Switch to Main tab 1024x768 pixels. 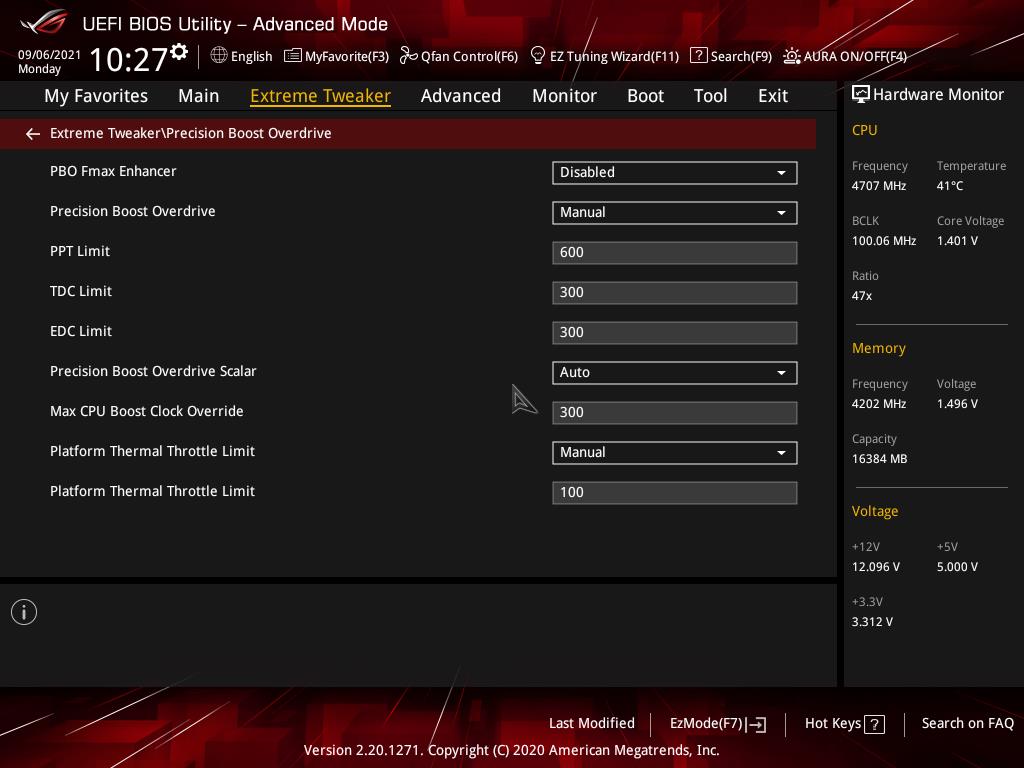pos(199,96)
